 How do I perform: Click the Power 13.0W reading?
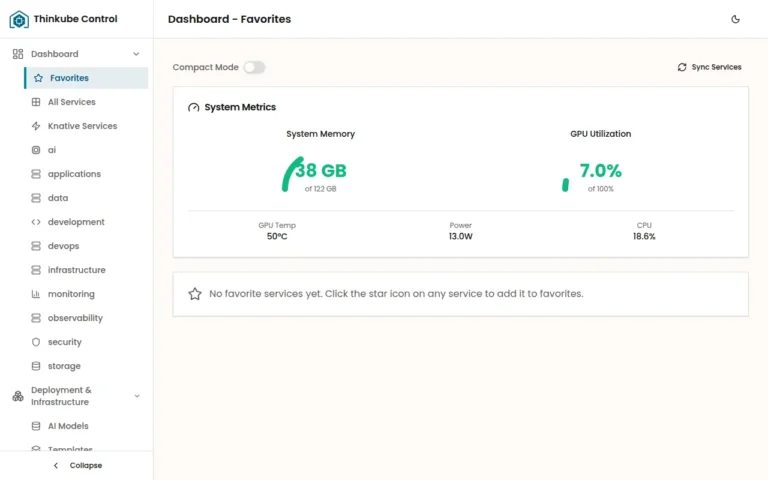[x=460, y=231]
